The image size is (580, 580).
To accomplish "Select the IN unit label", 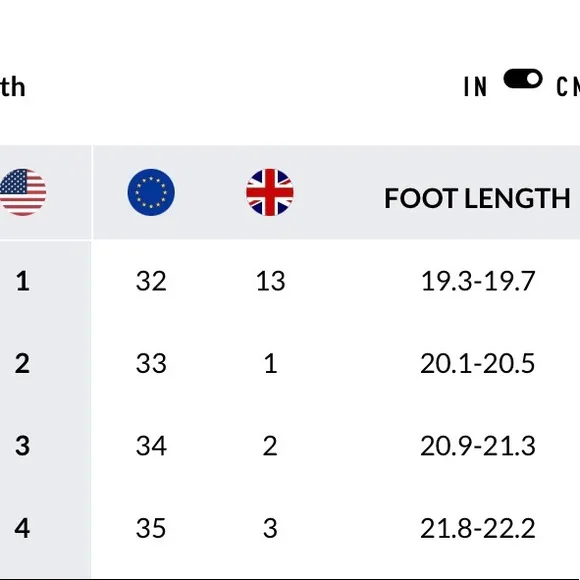I will coord(475,87).
